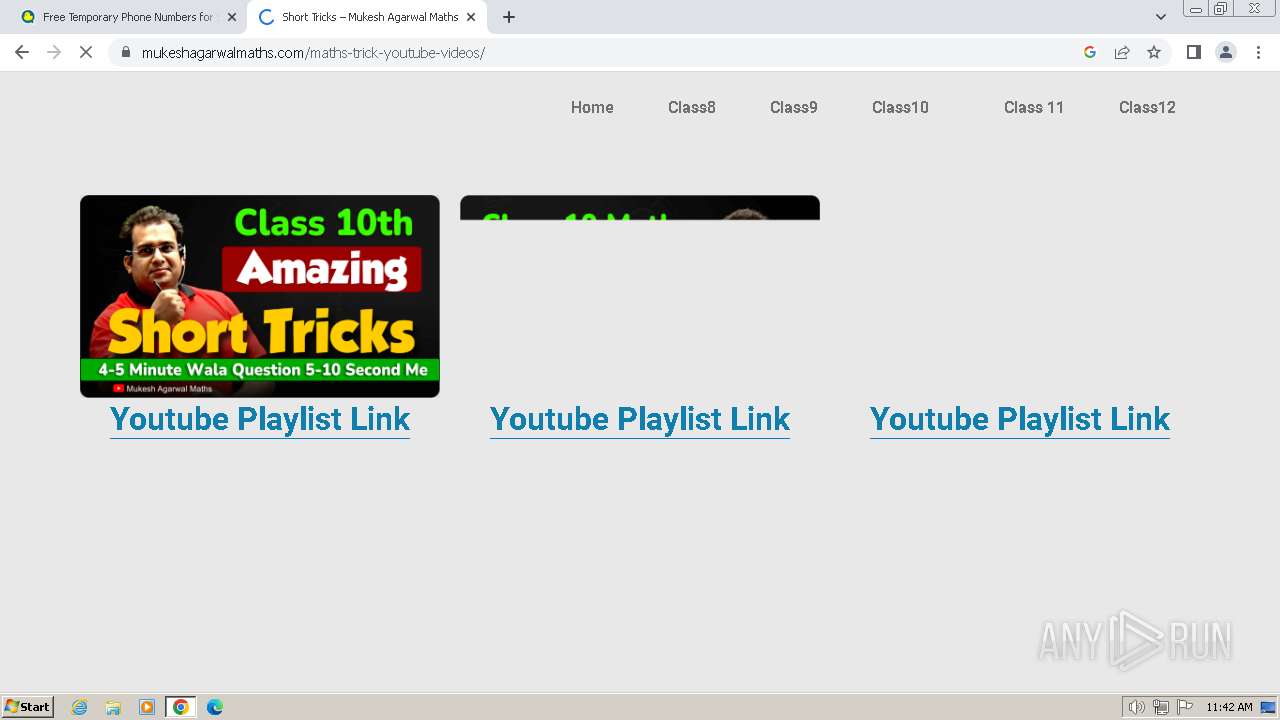Image resolution: width=1280 pixels, height=720 pixels.
Task: Select Chrome in the taskbar
Action: point(181,707)
